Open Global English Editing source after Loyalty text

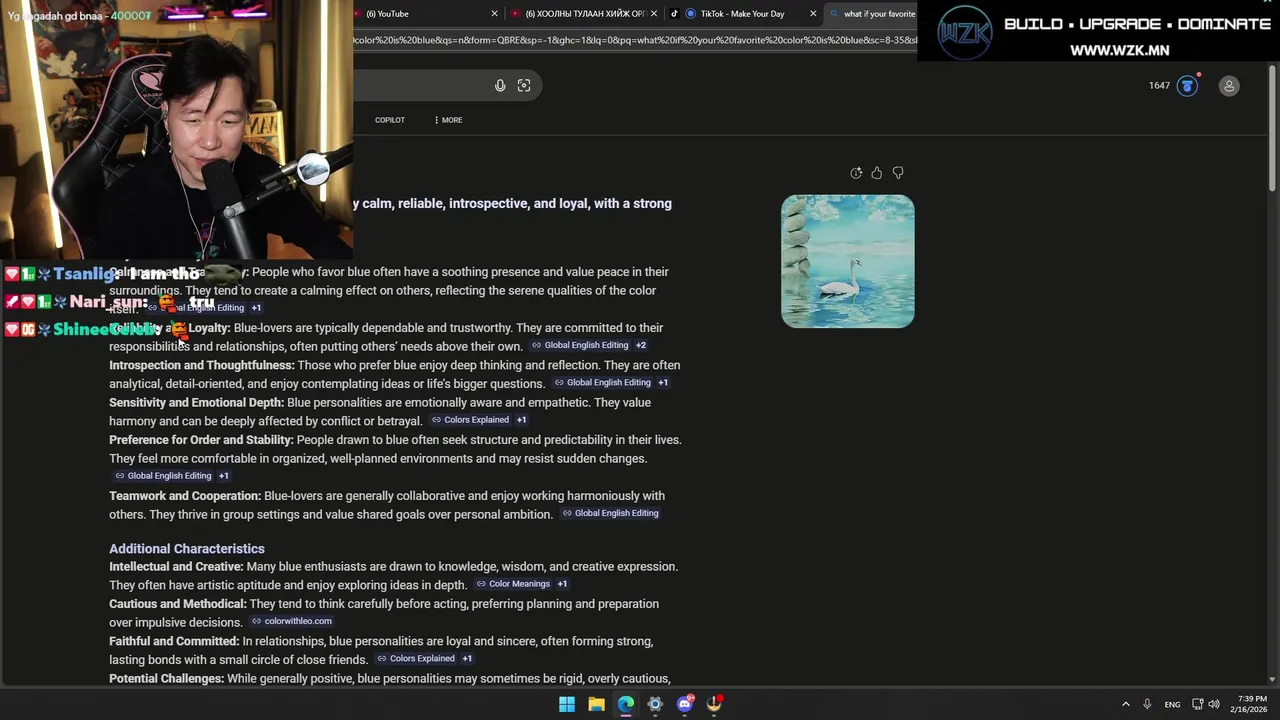580,345
